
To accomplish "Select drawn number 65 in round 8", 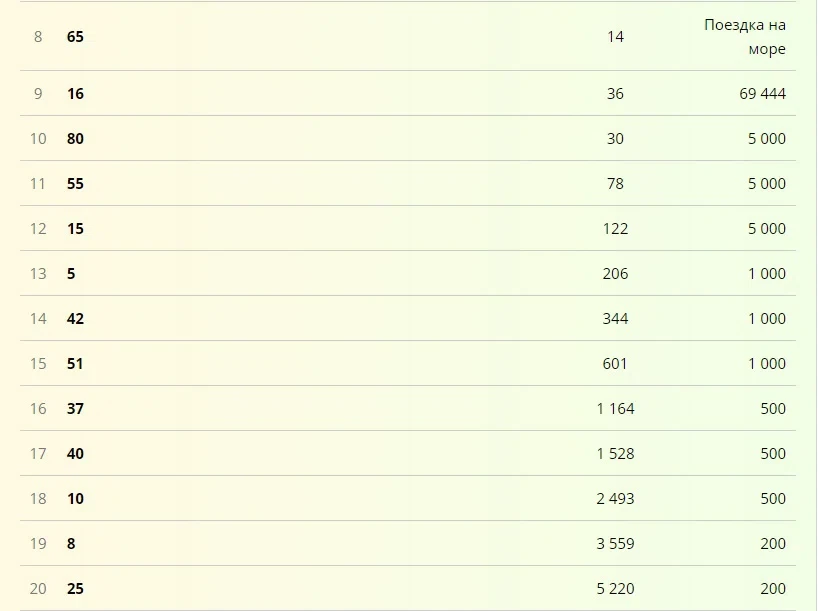I will point(75,37).
